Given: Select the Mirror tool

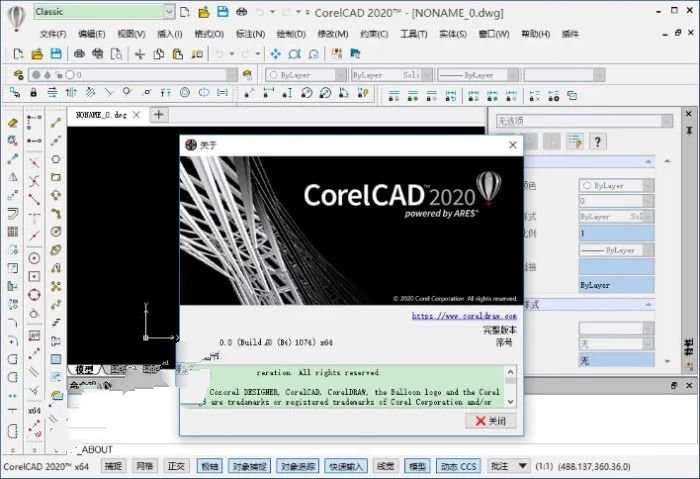Looking at the screenshot, I should coord(12,177).
